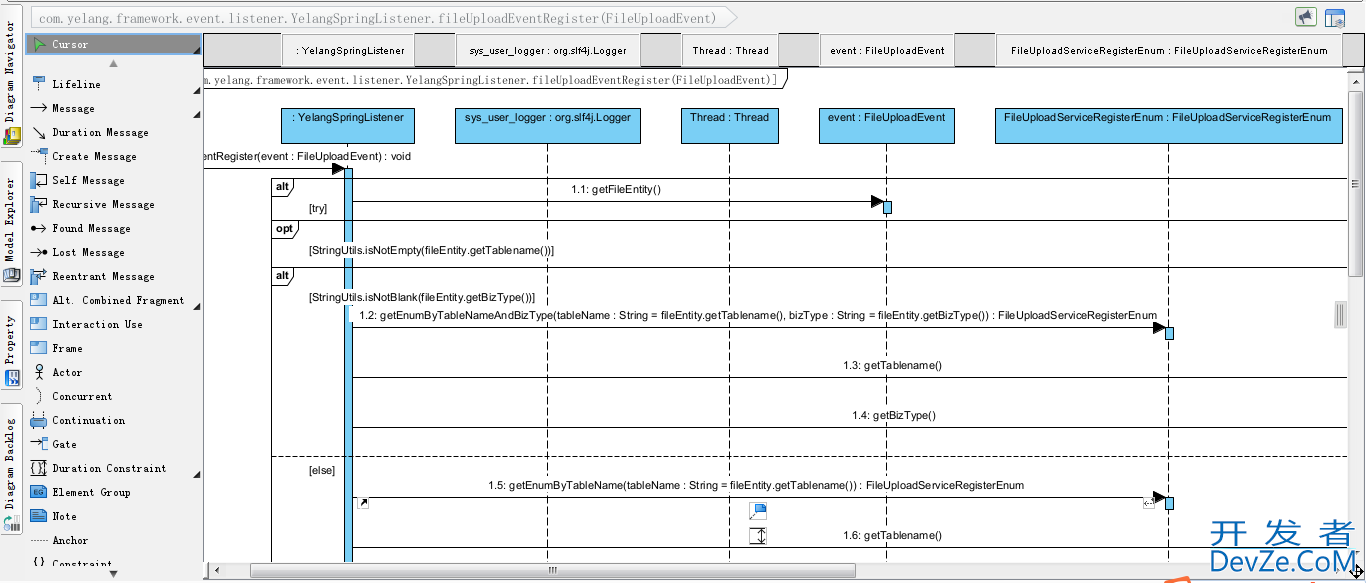Click the YelangSpringListener header tab
The height and width of the screenshot is (583, 1366).
tap(348, 50)
